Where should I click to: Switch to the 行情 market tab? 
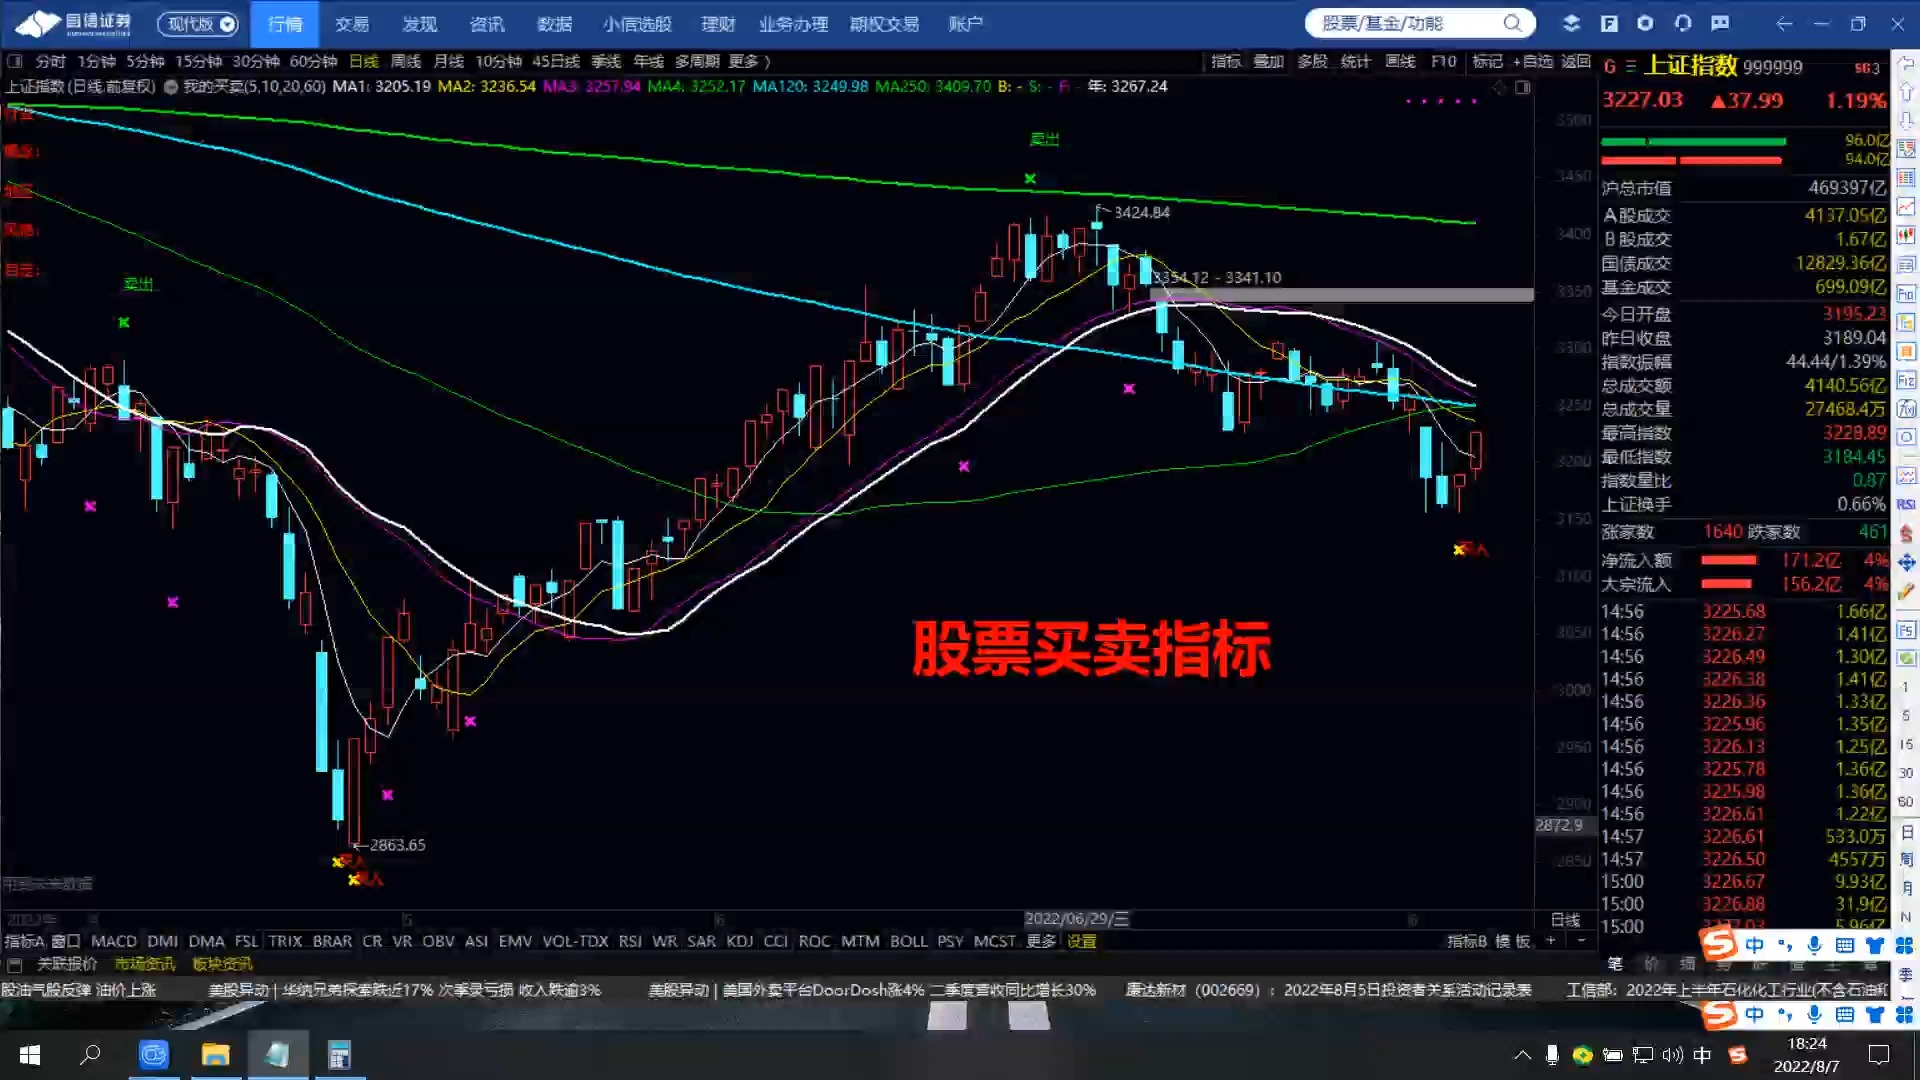tap(285, 24)
